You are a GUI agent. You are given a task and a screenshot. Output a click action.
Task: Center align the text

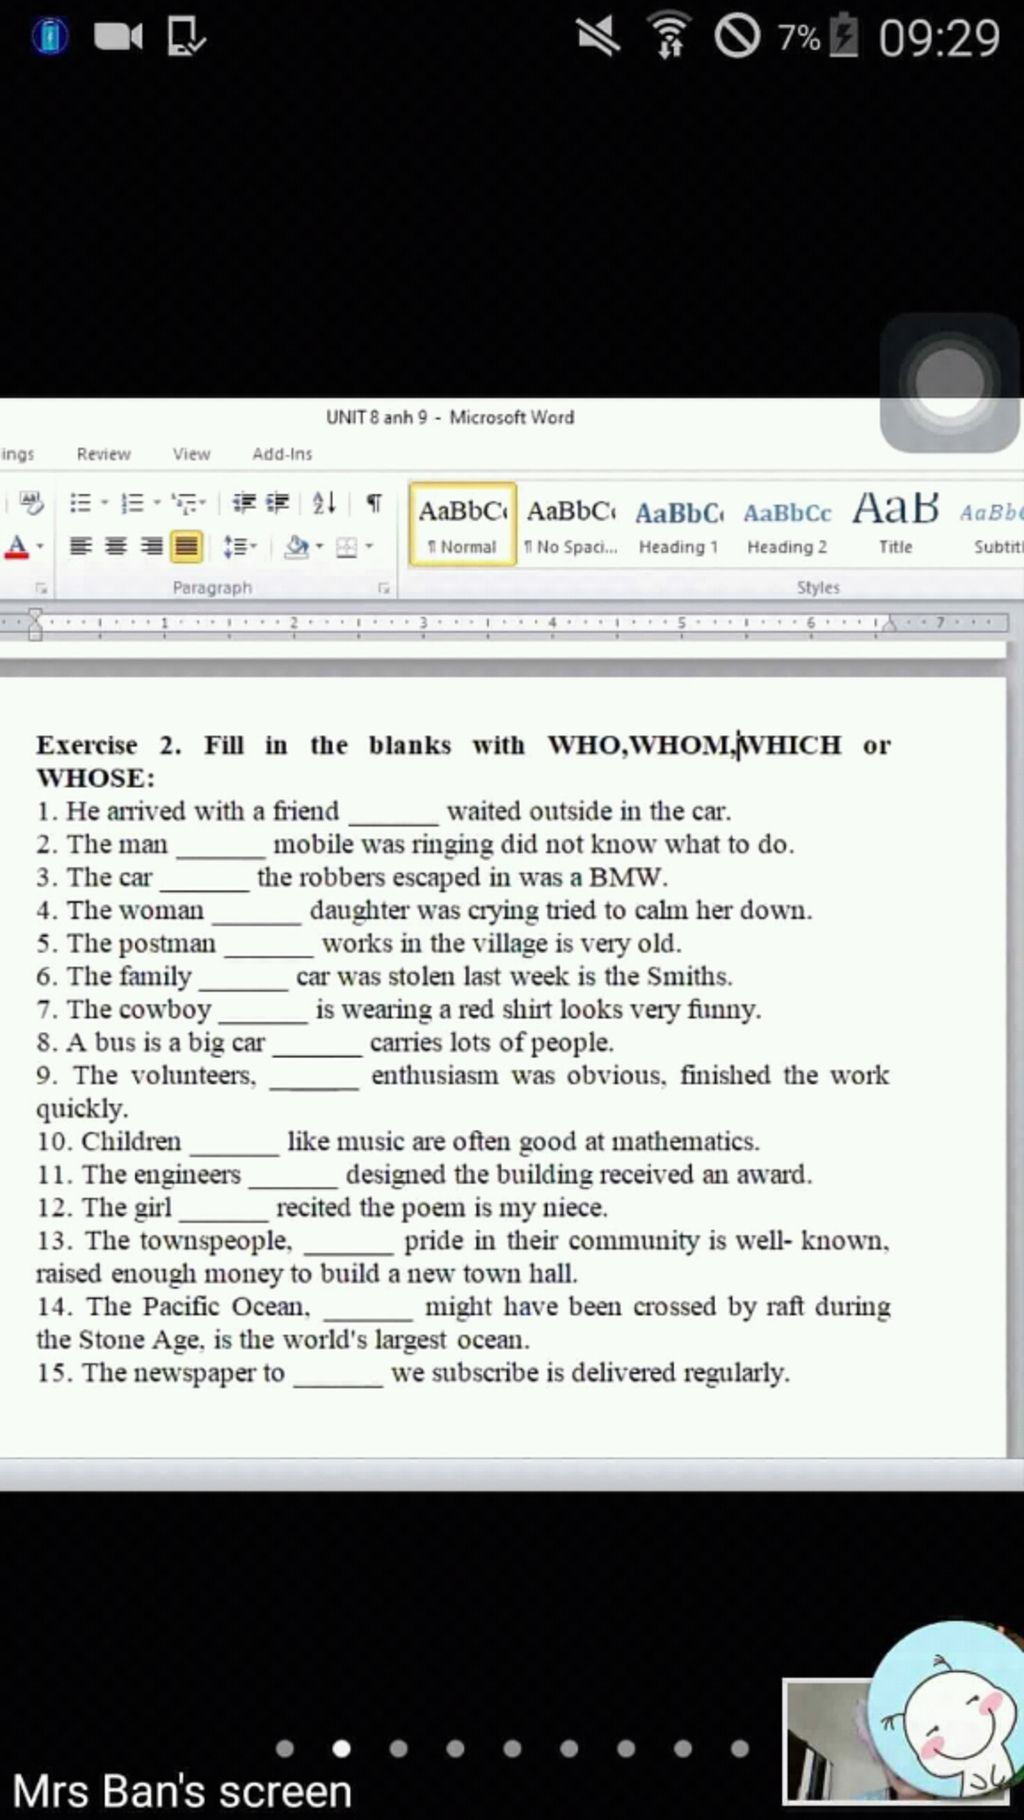coord(116,546)
